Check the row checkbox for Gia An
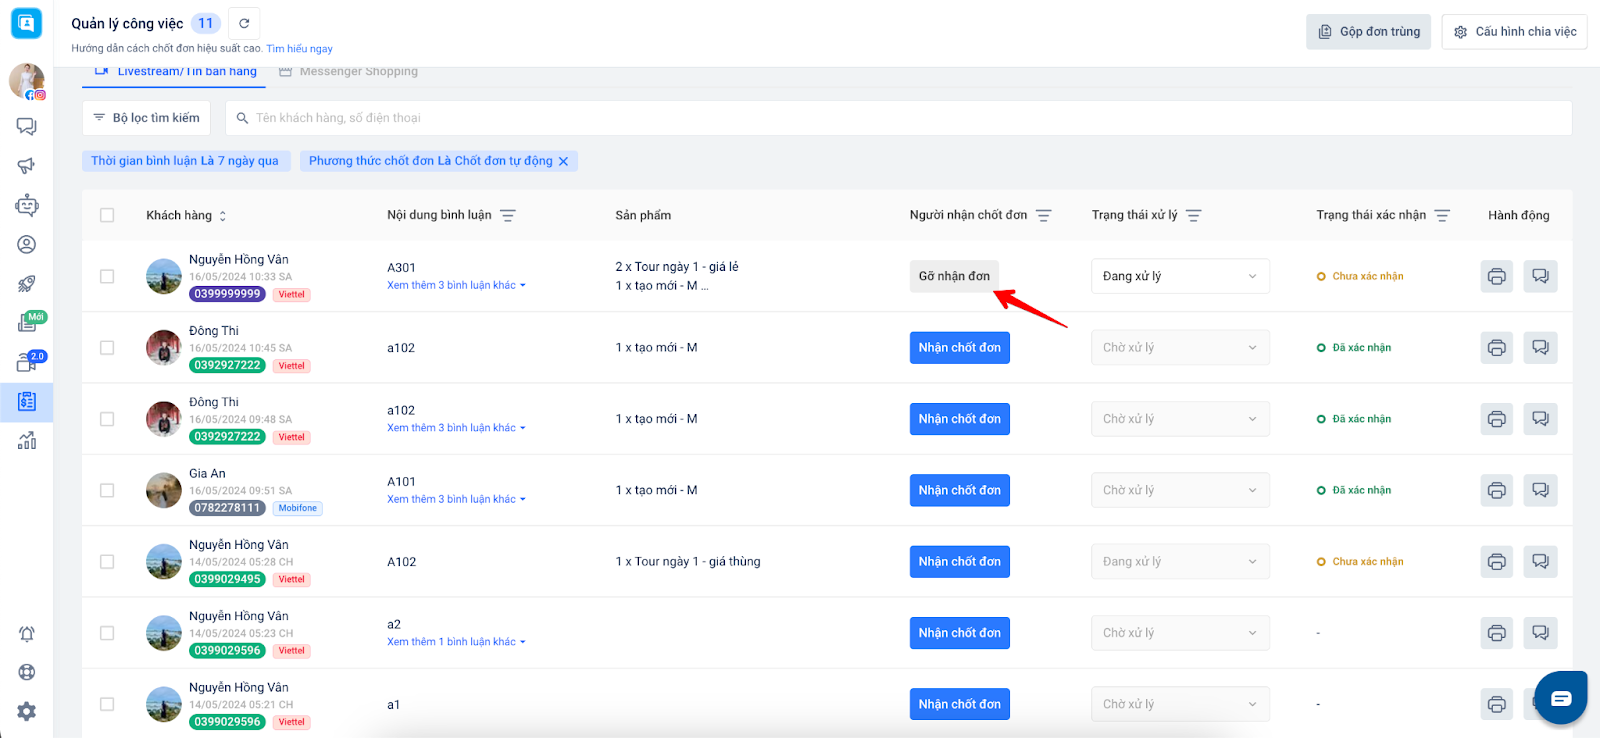 (107, 490)
